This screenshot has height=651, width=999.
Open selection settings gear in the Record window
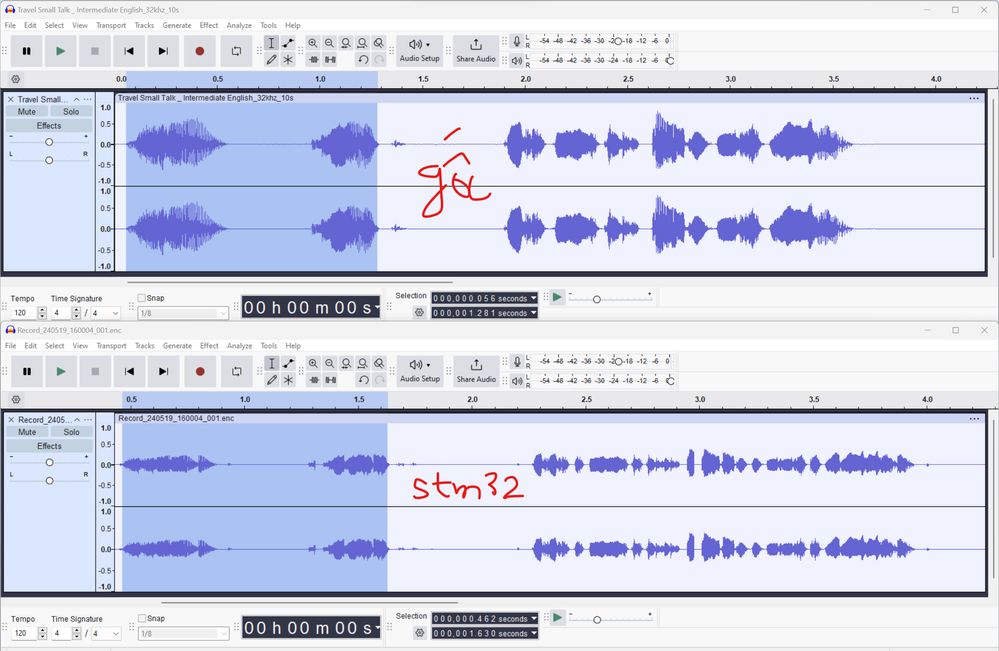click(x=419, y=633)
